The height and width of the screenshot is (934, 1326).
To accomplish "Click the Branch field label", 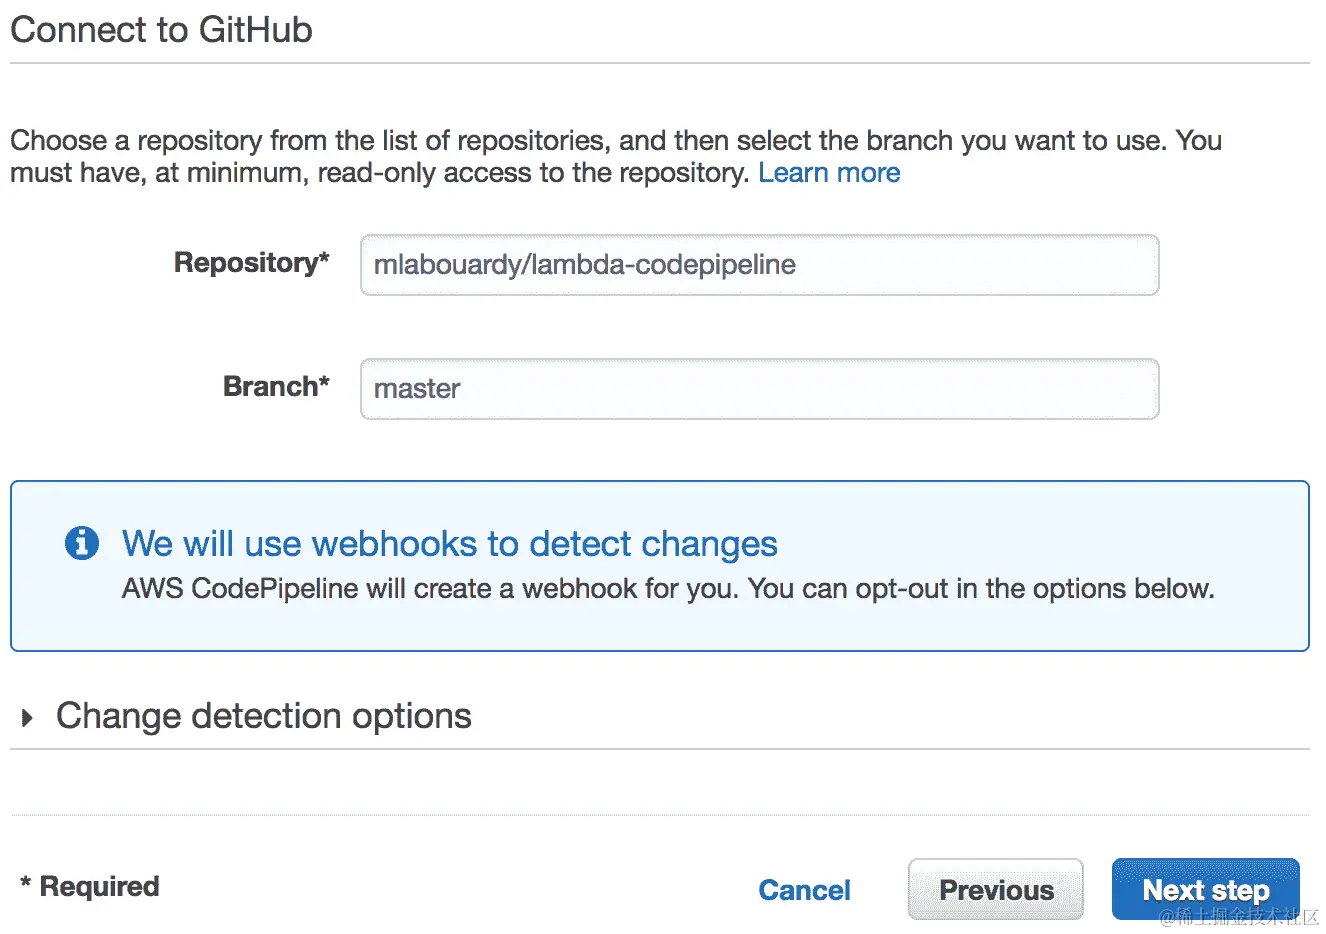I will coord(269,387).
